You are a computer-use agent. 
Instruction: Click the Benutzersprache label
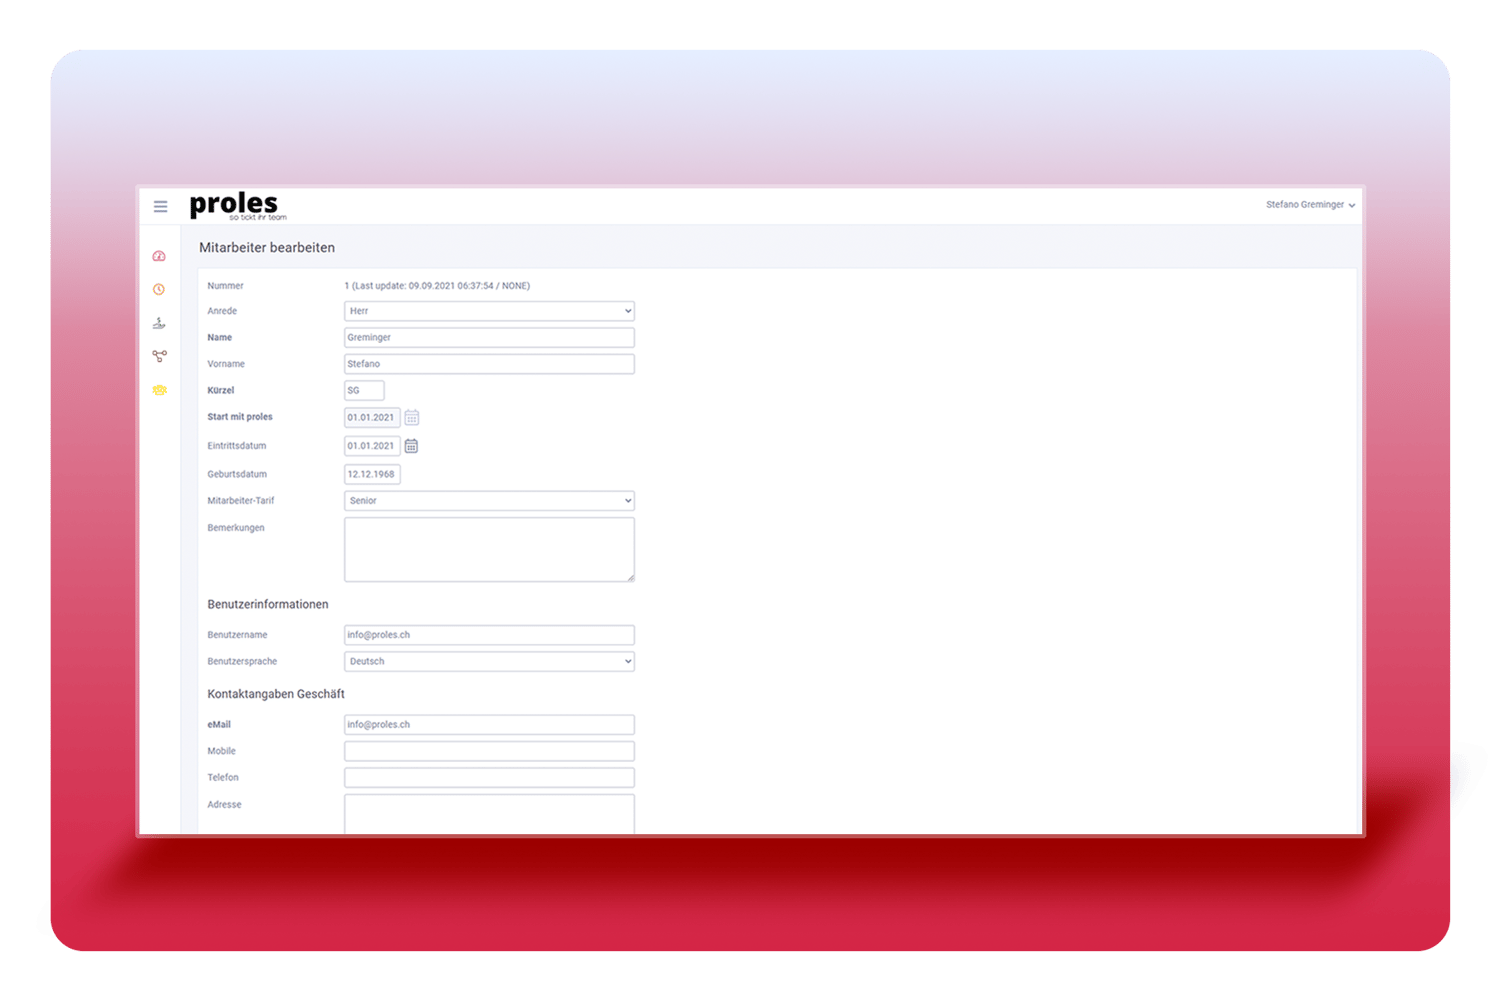tap(242, 662)
